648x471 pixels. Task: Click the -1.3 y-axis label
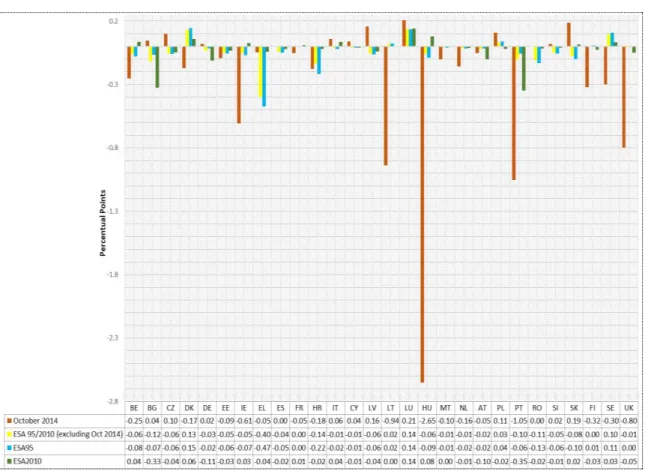[x=113, y=211]
